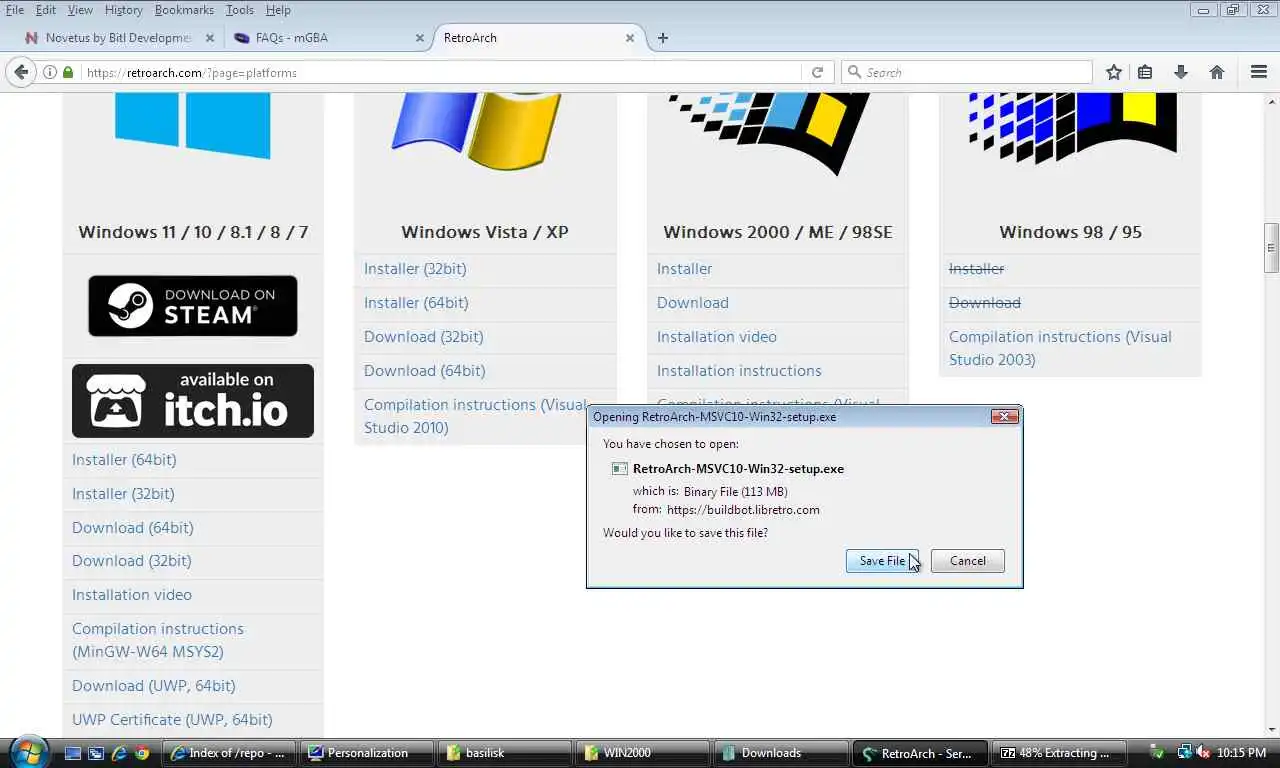Click Installer (64bit) under Windows 11 column
The height and width of the screenshot is (768, 1280).
tap(124, 460)
